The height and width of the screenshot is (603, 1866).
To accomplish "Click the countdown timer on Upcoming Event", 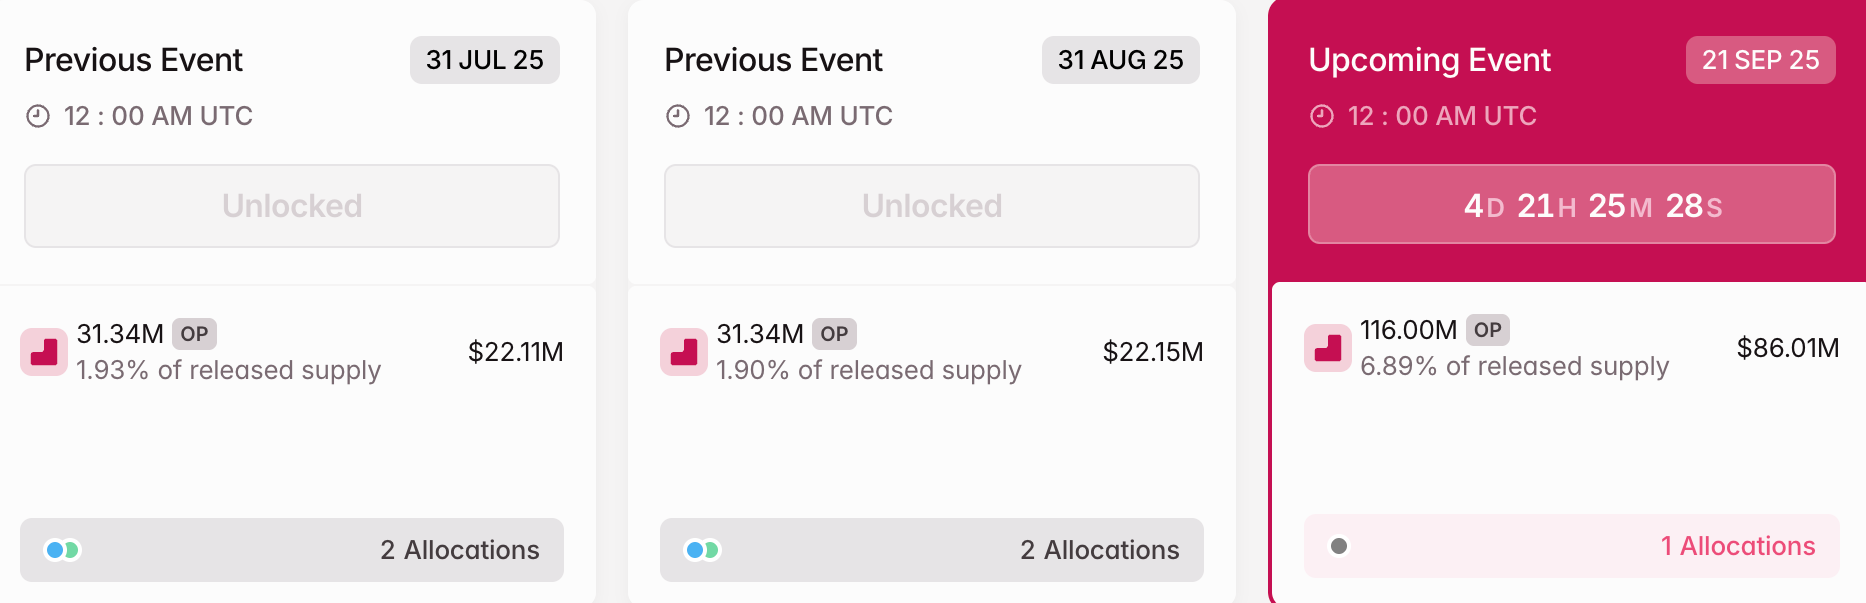I will (1572, 205).
